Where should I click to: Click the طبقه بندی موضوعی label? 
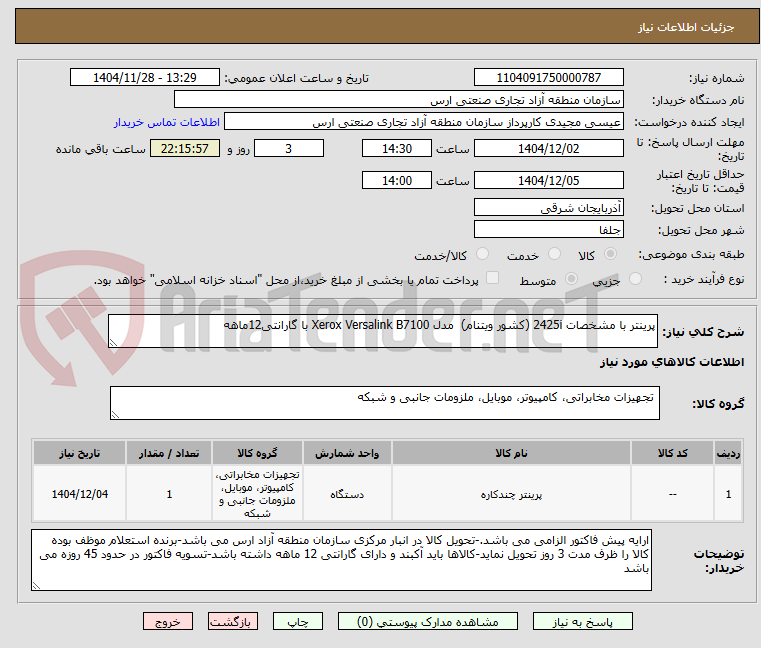click(691, 254)
